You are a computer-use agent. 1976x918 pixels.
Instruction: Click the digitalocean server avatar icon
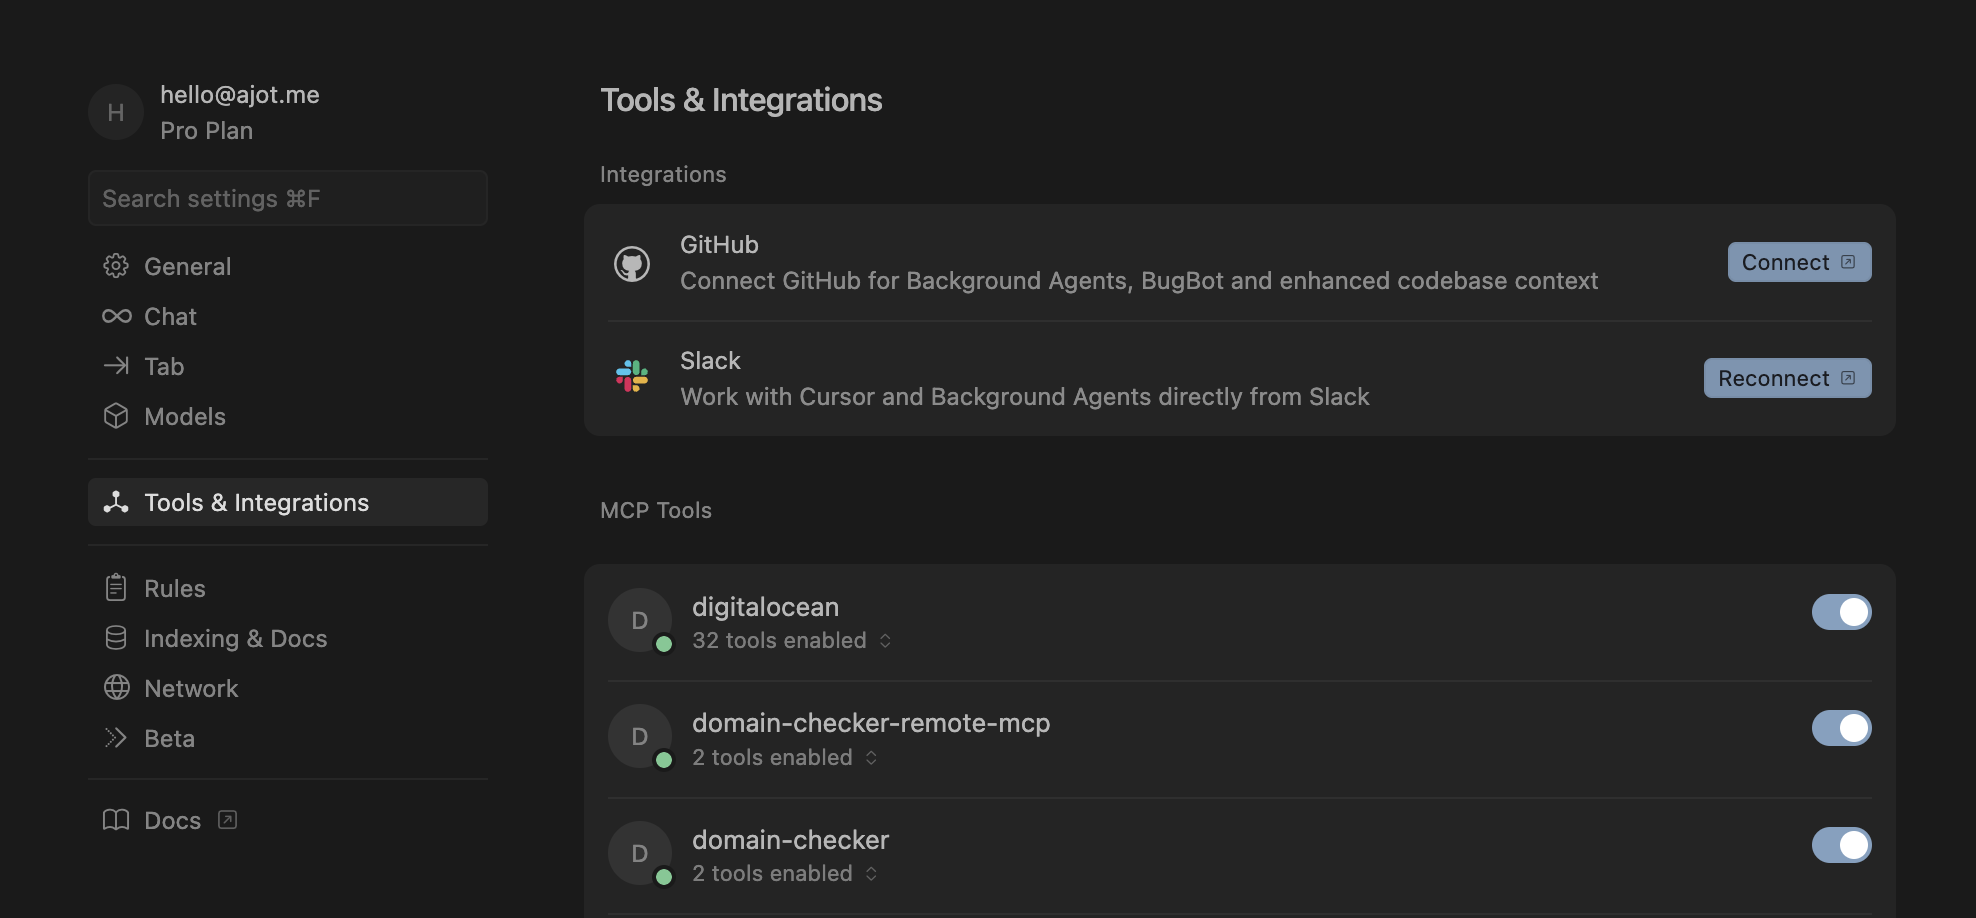point(639,620)
